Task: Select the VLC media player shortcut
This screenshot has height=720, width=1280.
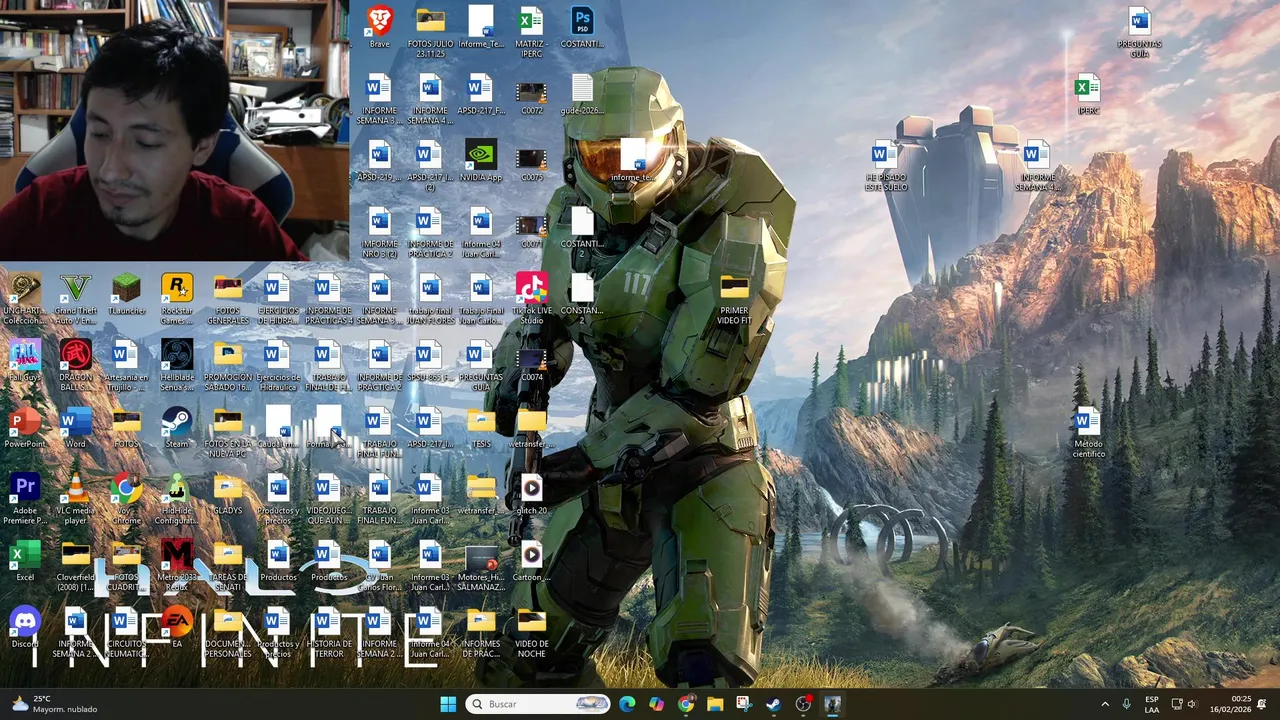Action: [x=75, y=499]
